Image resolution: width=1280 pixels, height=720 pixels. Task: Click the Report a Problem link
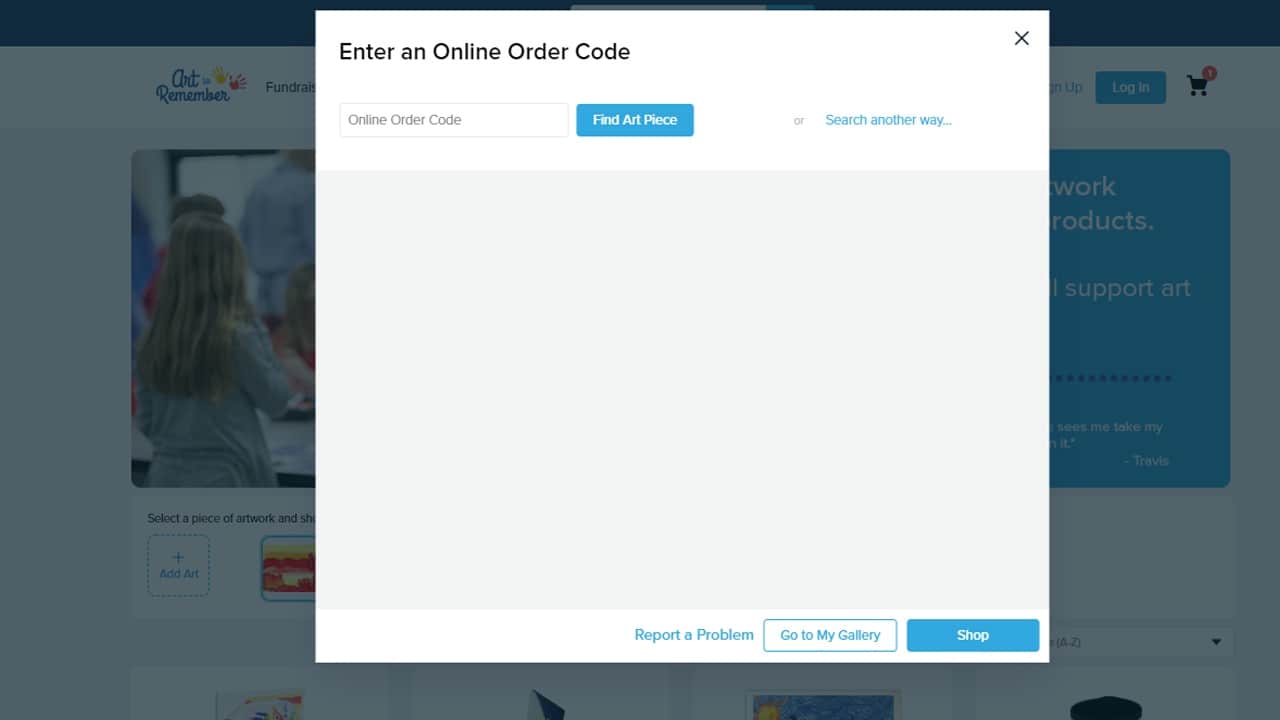click(x=694, y=635)
